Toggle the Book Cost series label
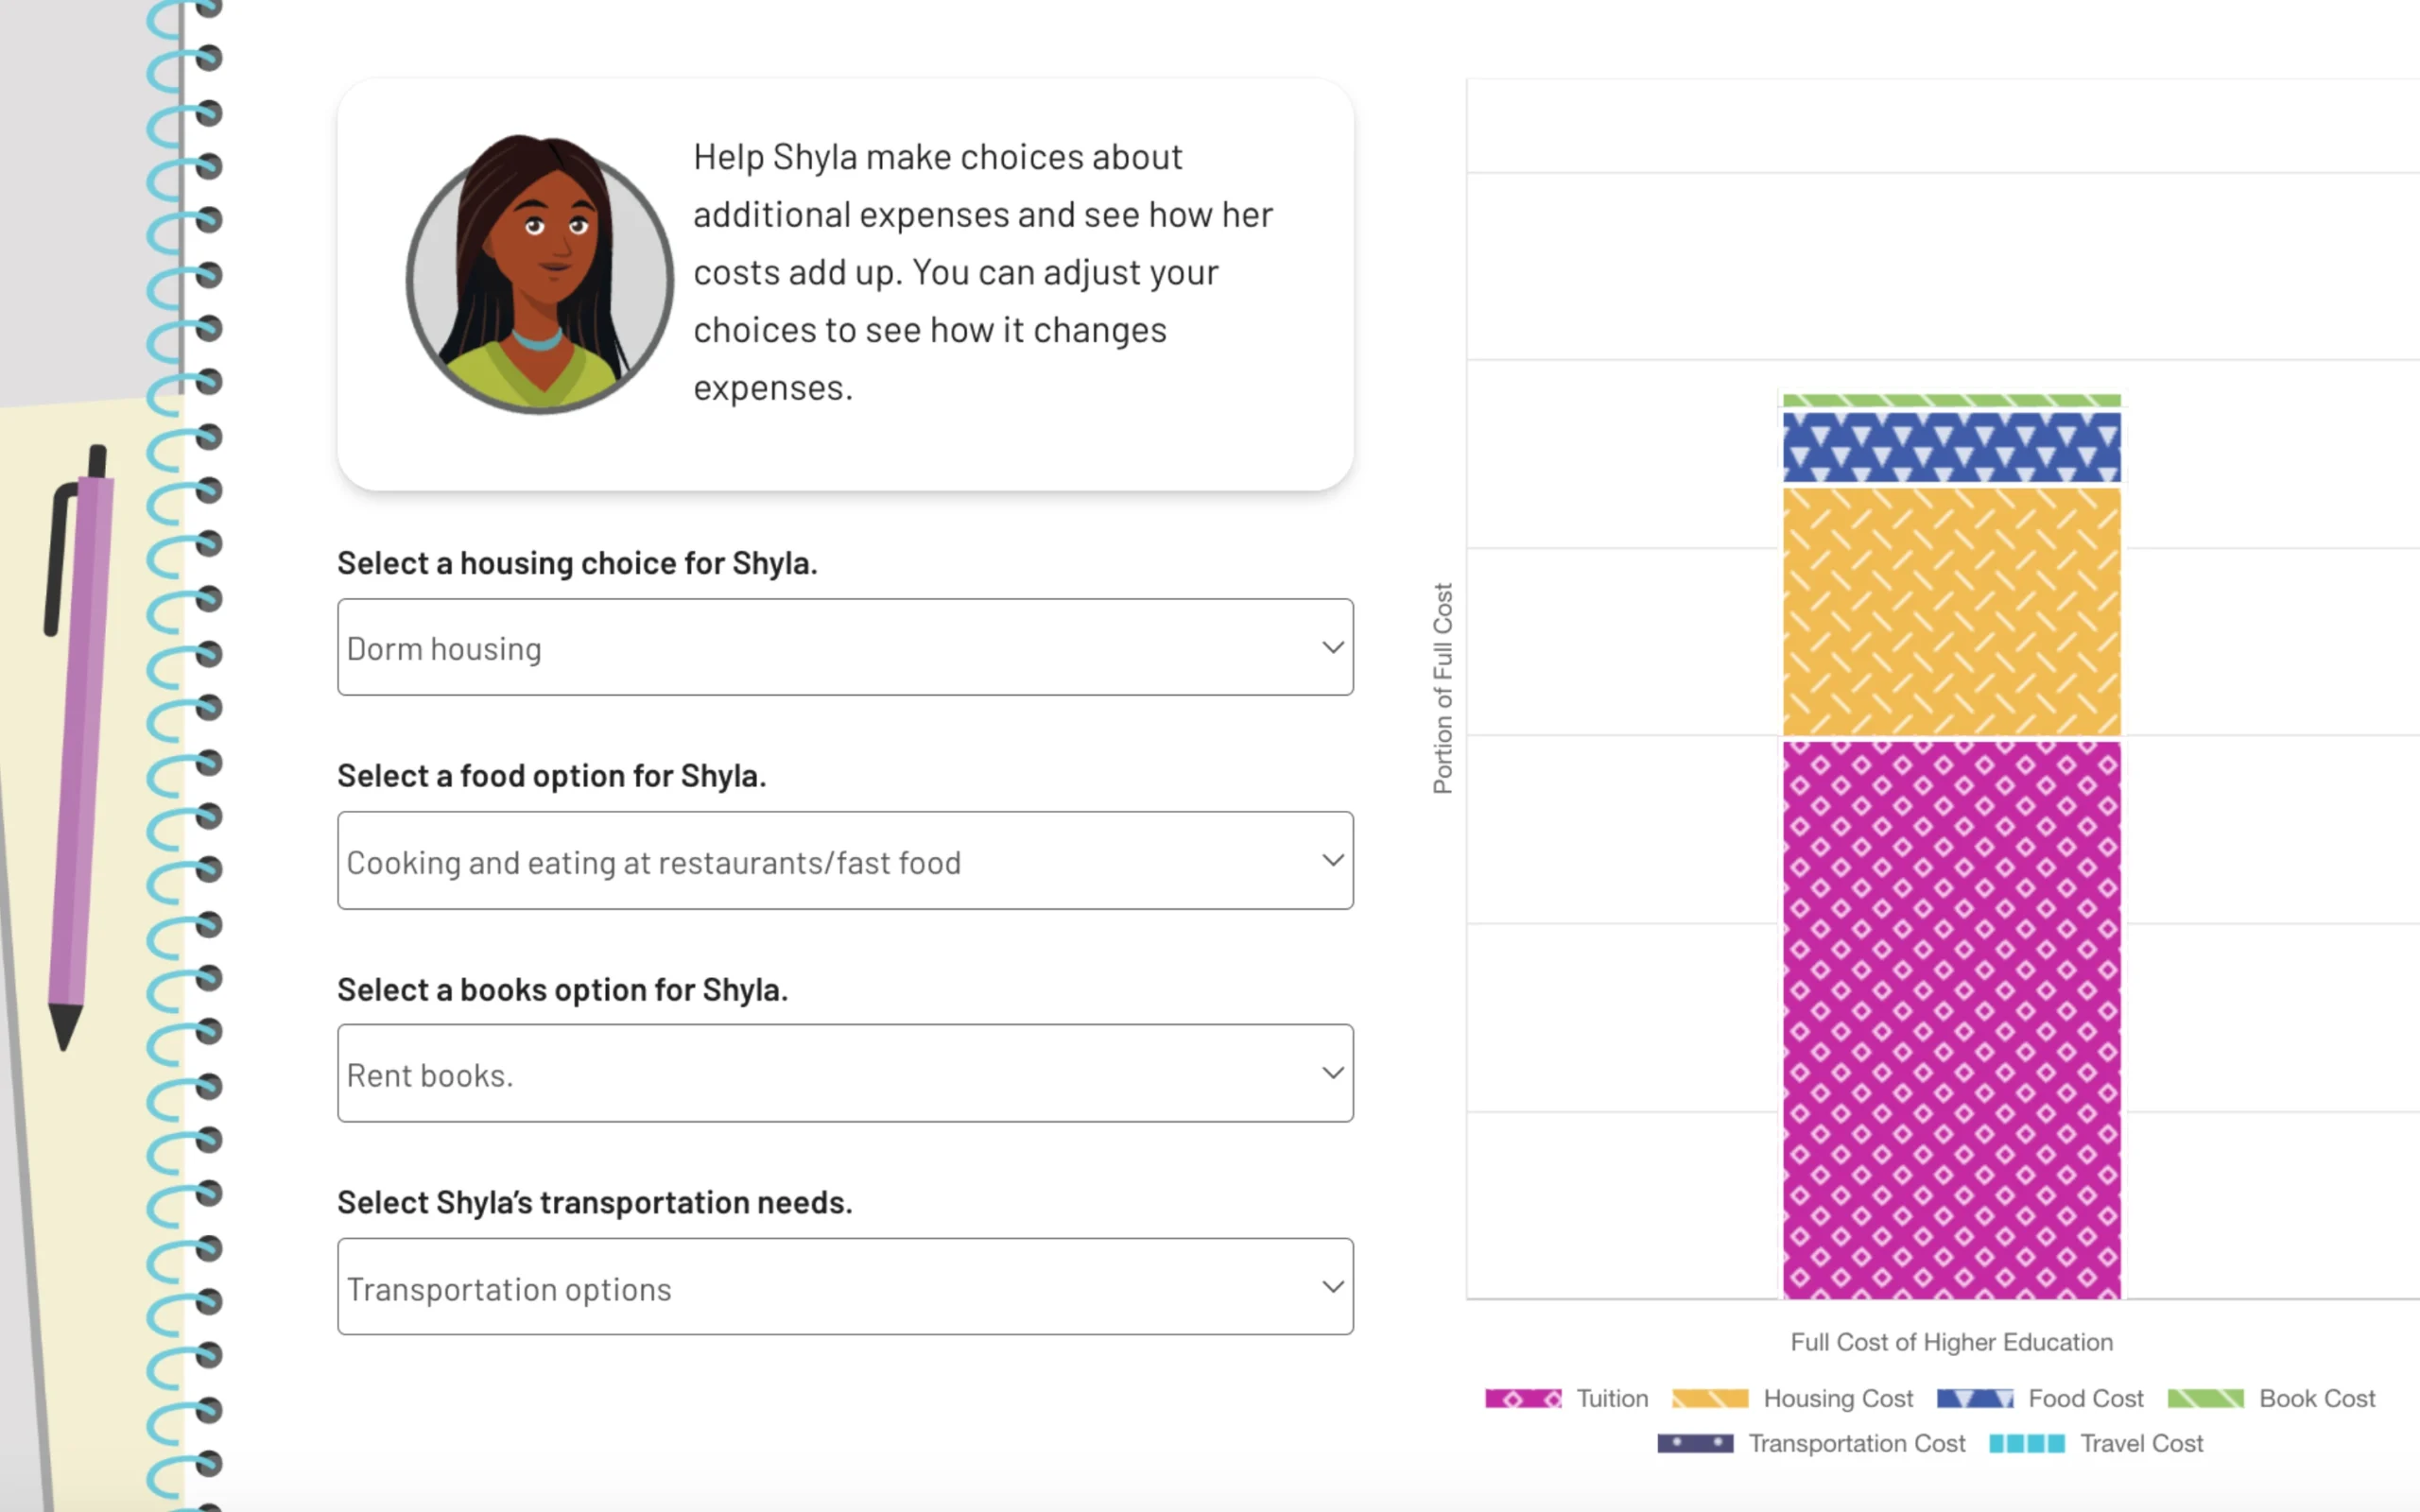The height and width of the screenshot is (1512, 2420). (2316, 1398)
